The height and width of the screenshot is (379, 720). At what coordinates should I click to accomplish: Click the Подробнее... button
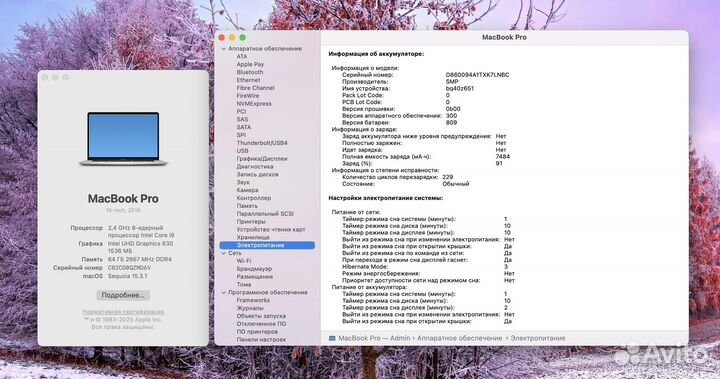(123, 295)
